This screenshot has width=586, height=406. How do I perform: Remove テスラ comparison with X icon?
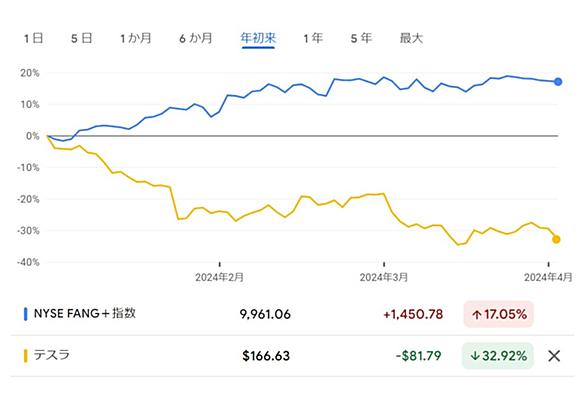coord(554,356)
